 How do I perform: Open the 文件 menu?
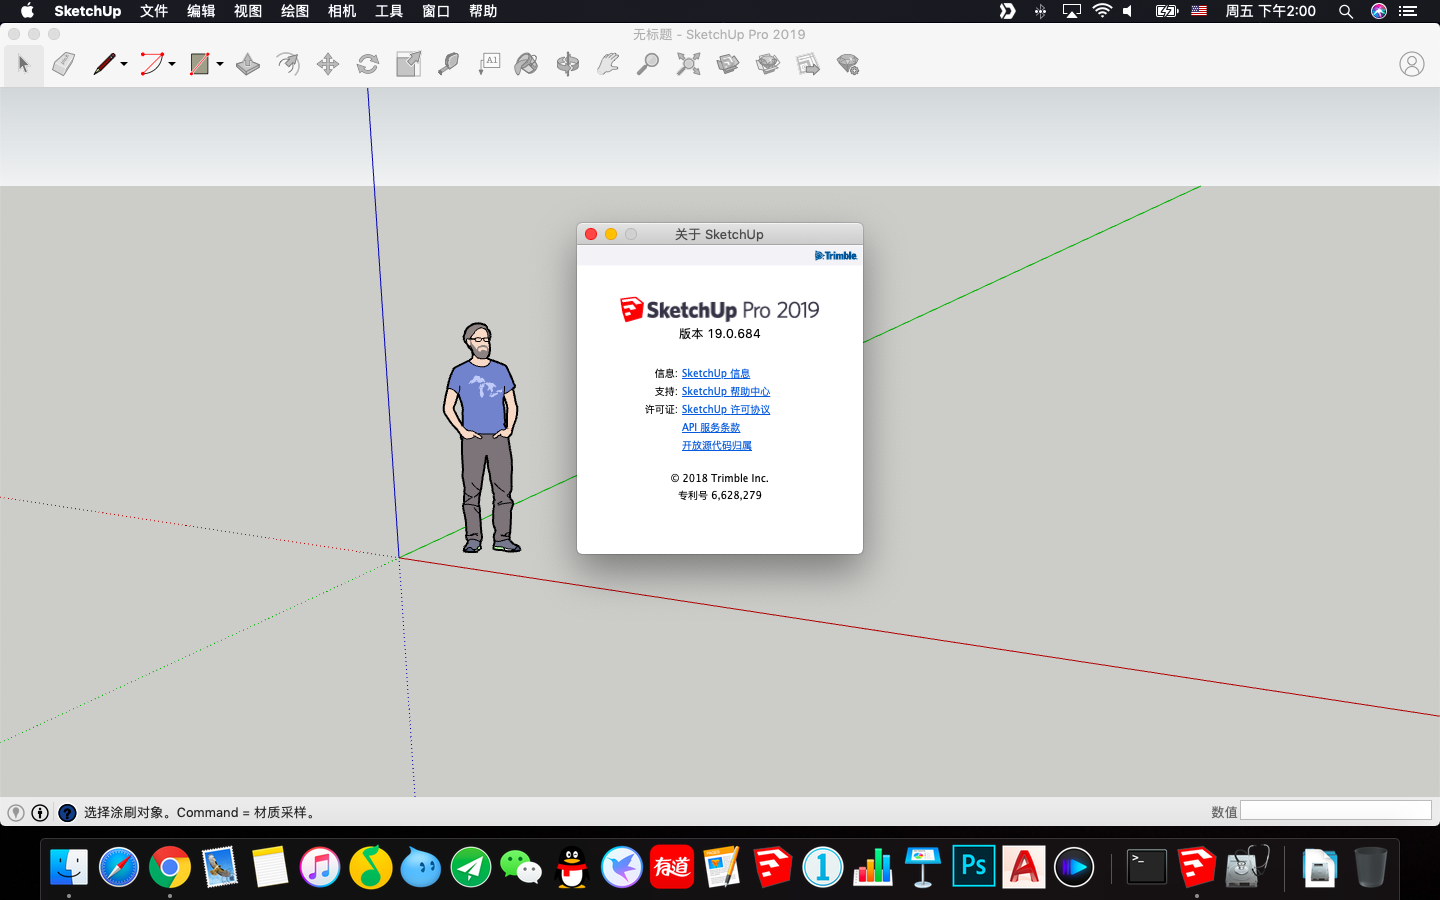[x=154, y=11]
